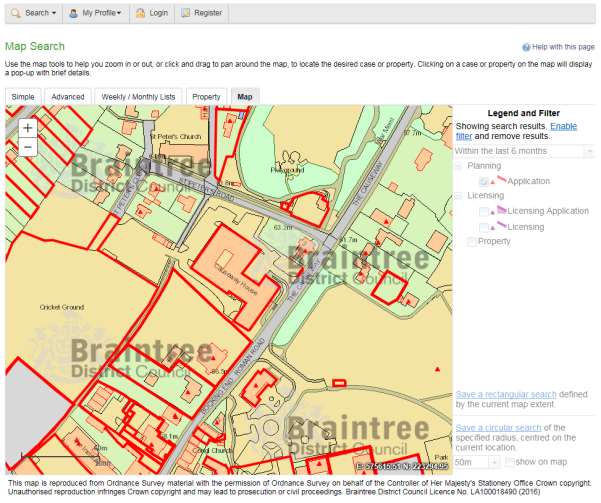
Task: Click 'Save a circular search' link
Action: [x=498, y=427]
